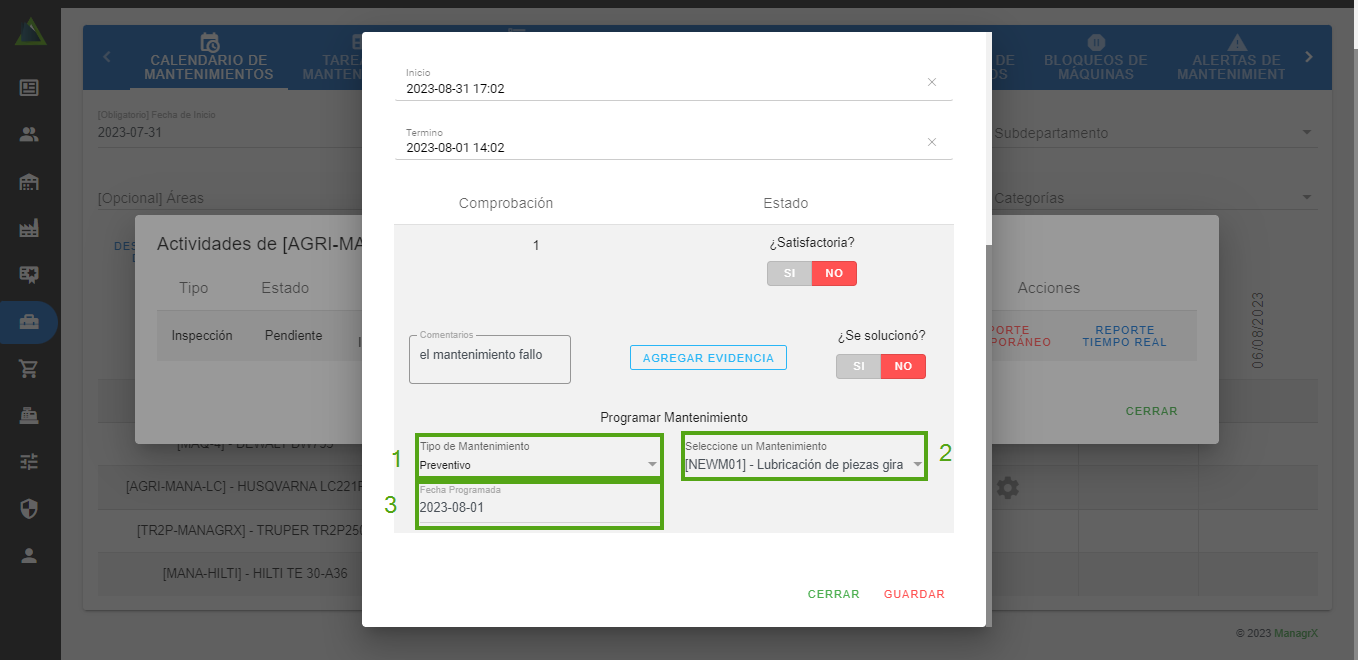
Task: Clear the Termino date with the X icon
Action: tap(931, 142)
